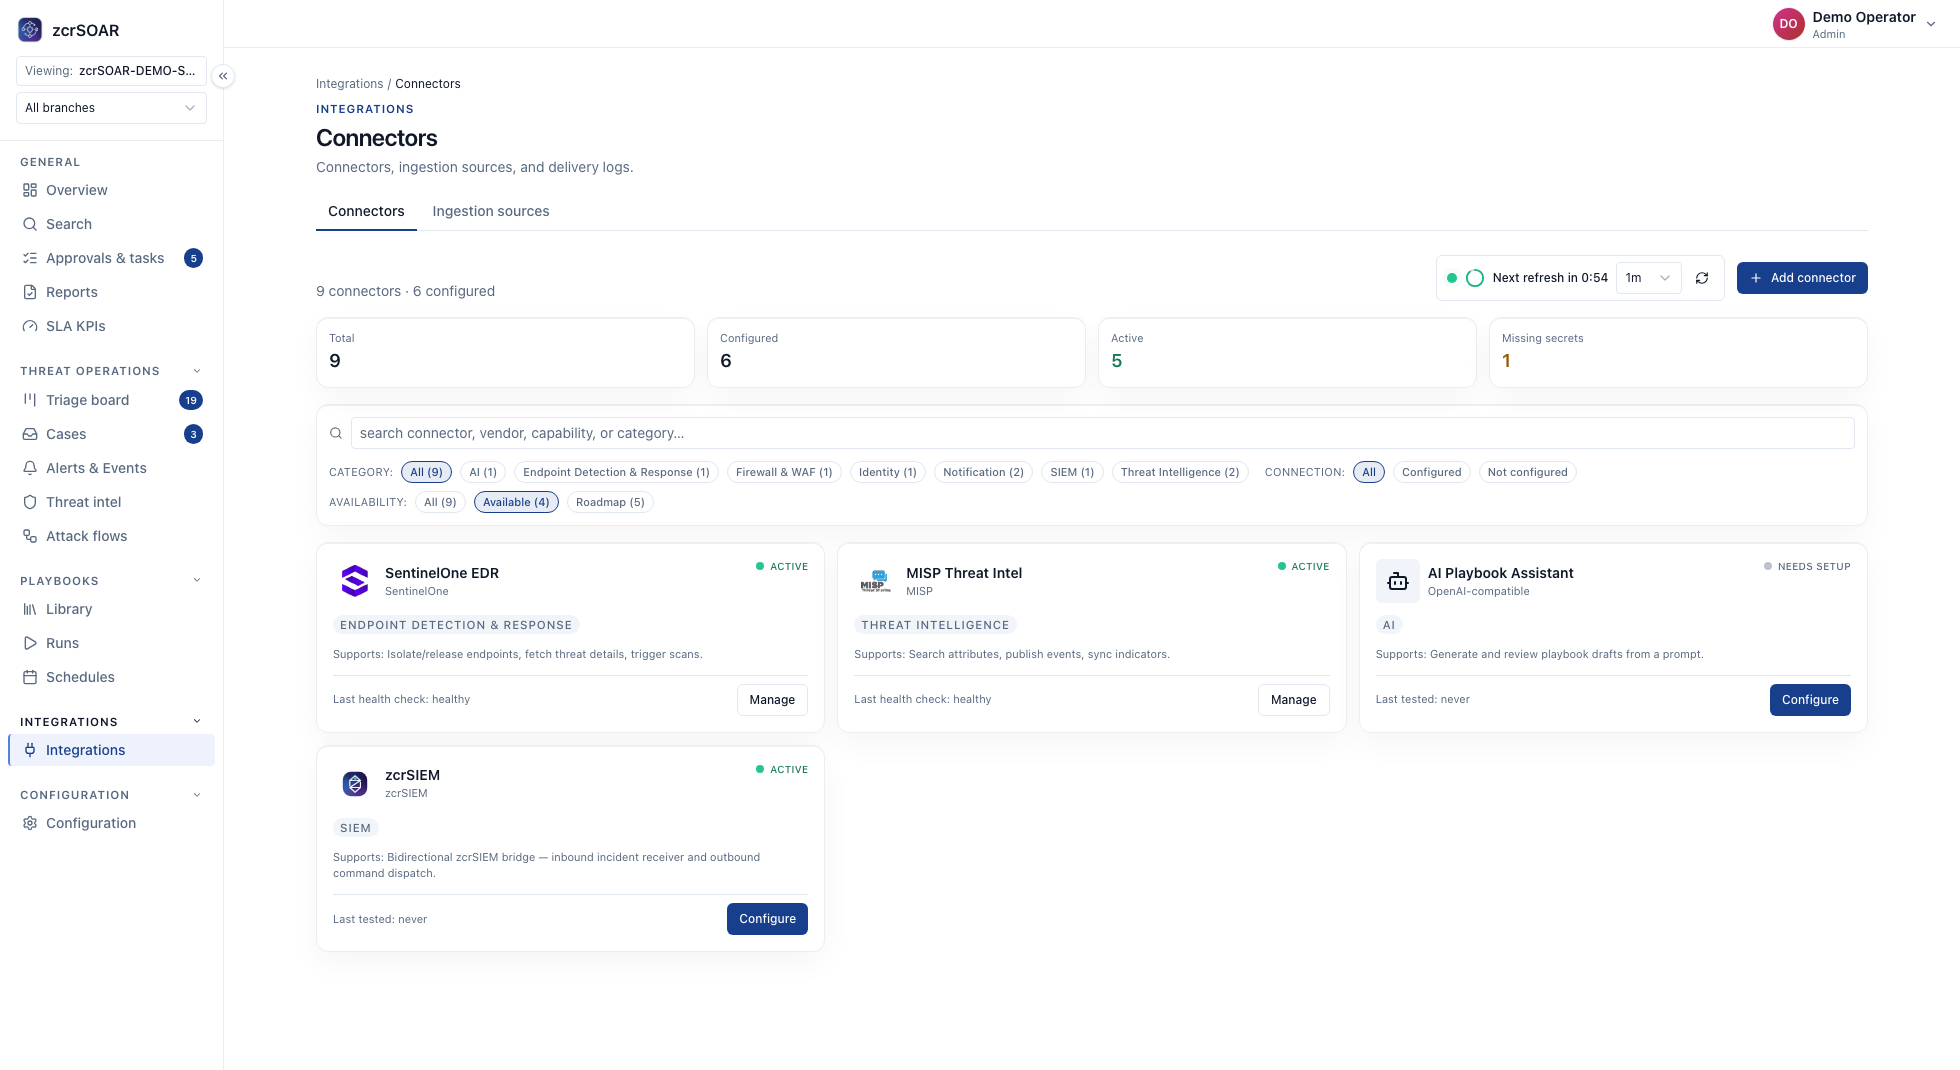The image size is (1960, 1070).
Task: Switch to the Ingestion sources tab
Action: click(491, 211)
